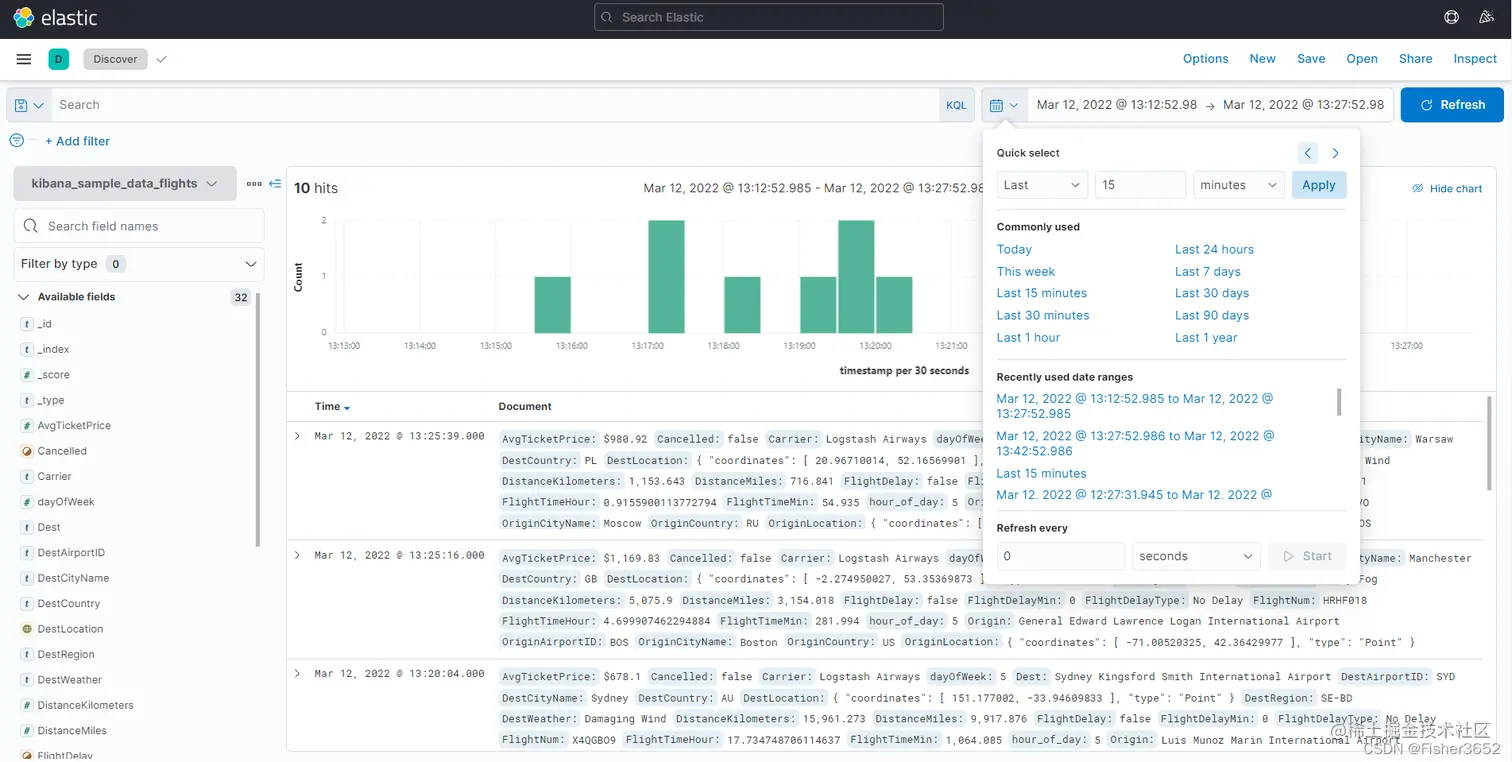The width and height of the screenshot is (1512, 762).
Task: Open the minutes time unit dropdown
Action: pos(1238,185)
